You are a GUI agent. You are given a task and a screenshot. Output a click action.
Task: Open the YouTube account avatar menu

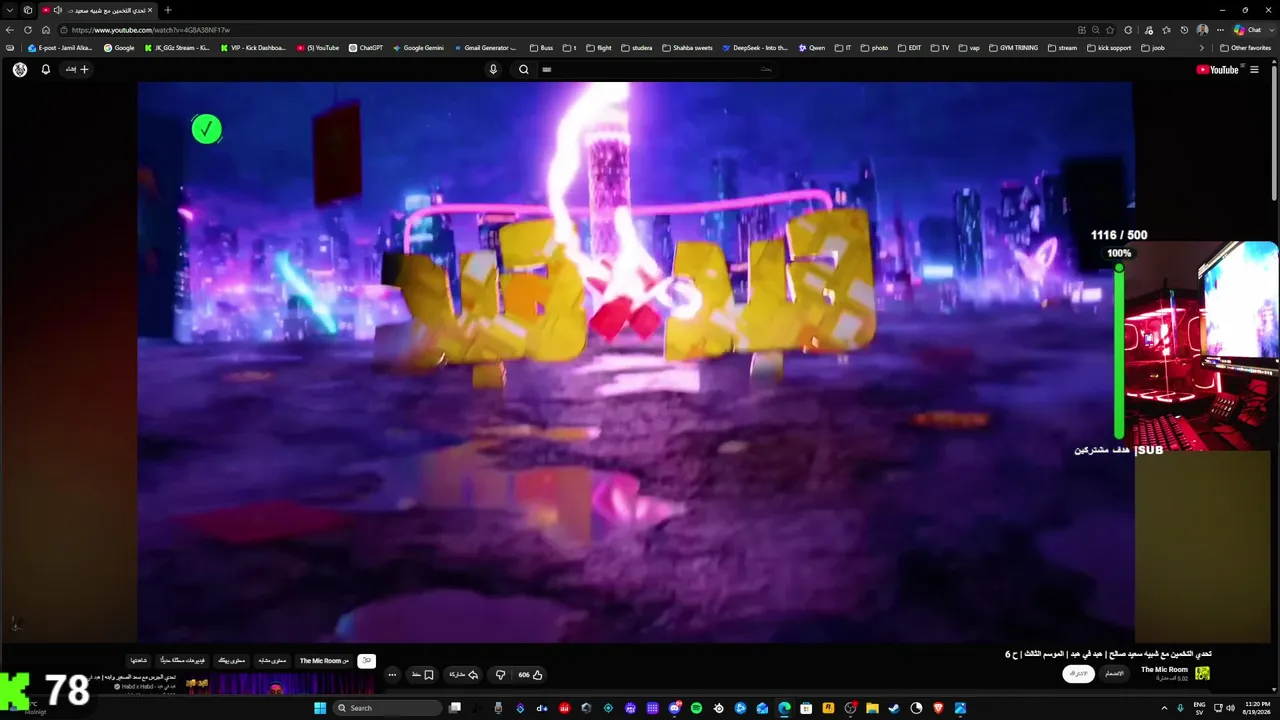[20, 70]
